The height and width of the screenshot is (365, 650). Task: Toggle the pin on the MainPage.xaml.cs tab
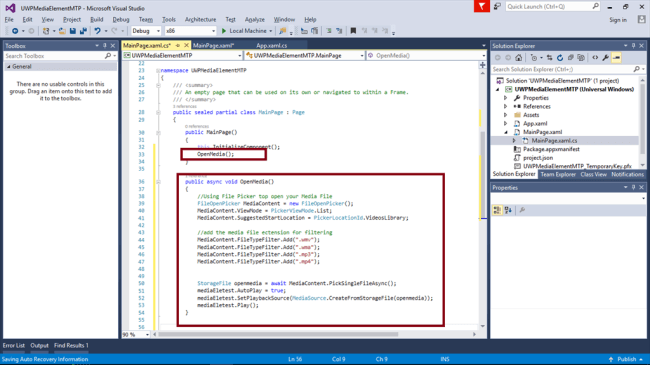pyautogui.click(x=178, y=46)
